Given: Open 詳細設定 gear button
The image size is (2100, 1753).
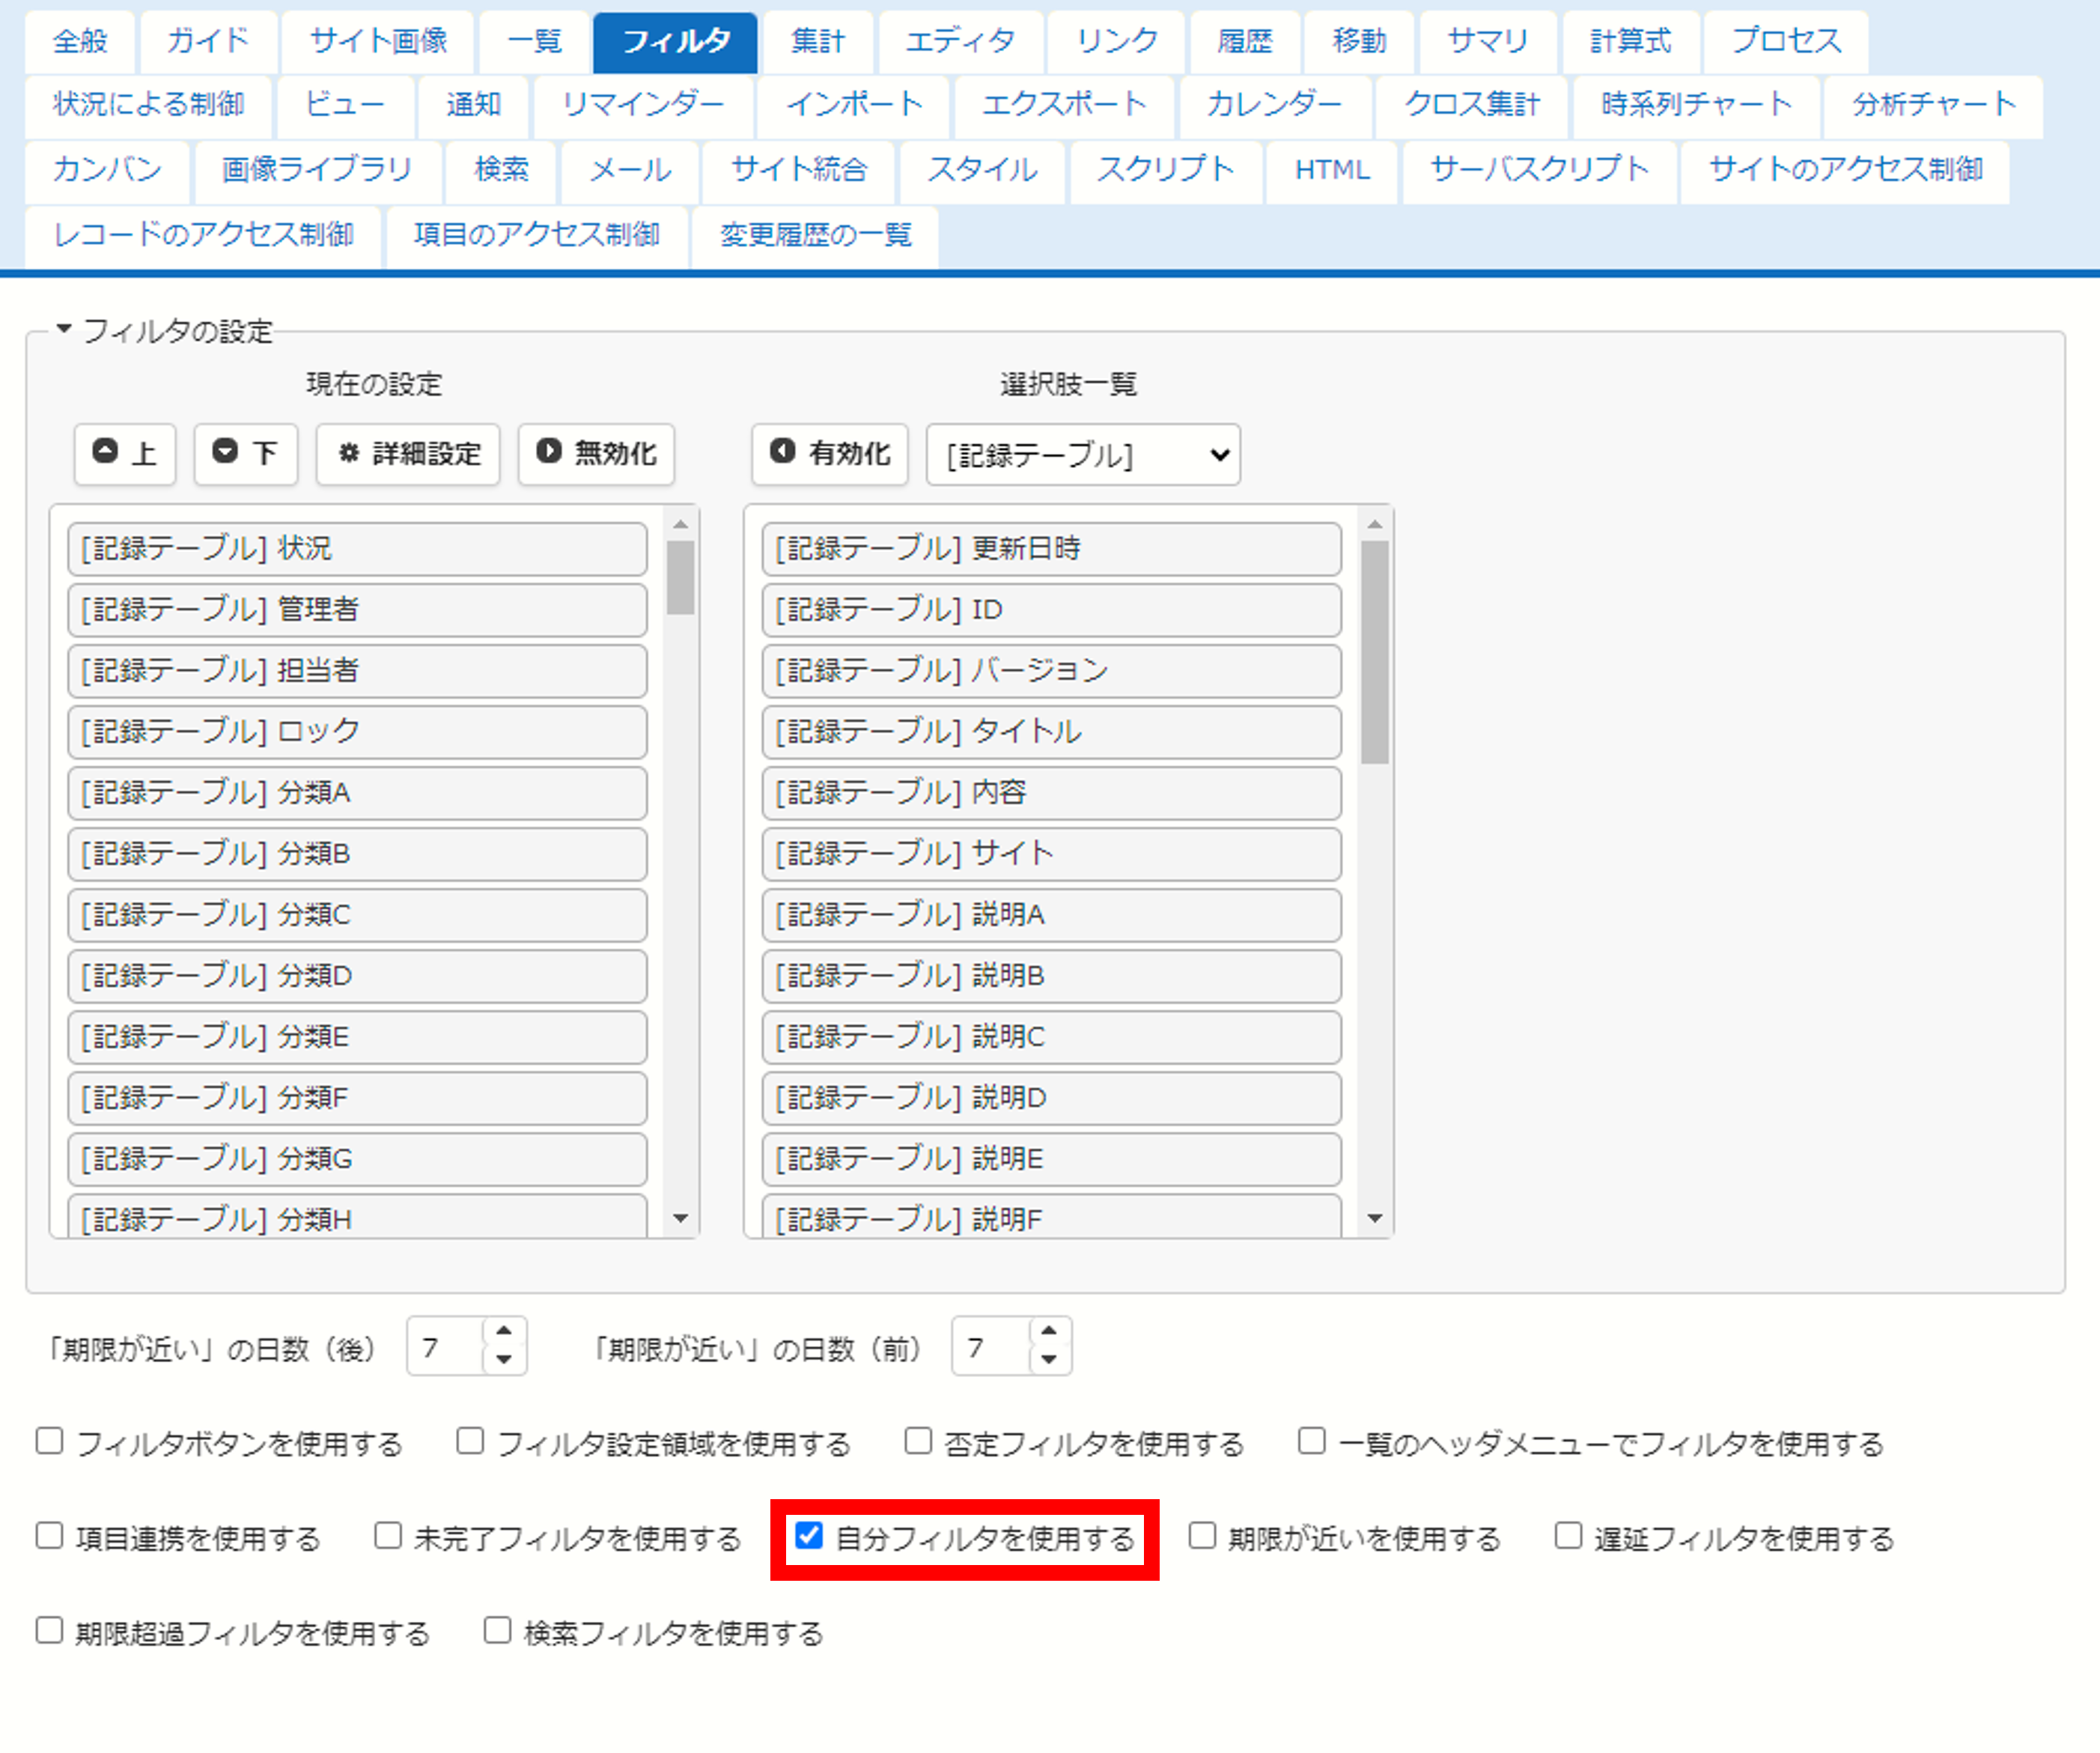Looking at the screenshot, I should 408,454.
